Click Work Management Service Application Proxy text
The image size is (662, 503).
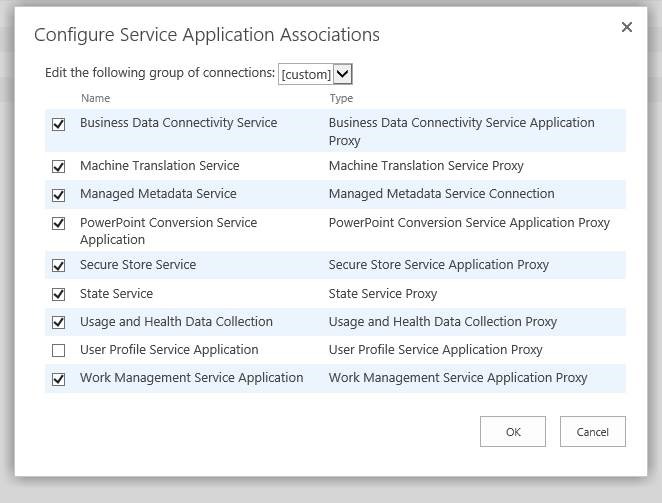[458, 378]
